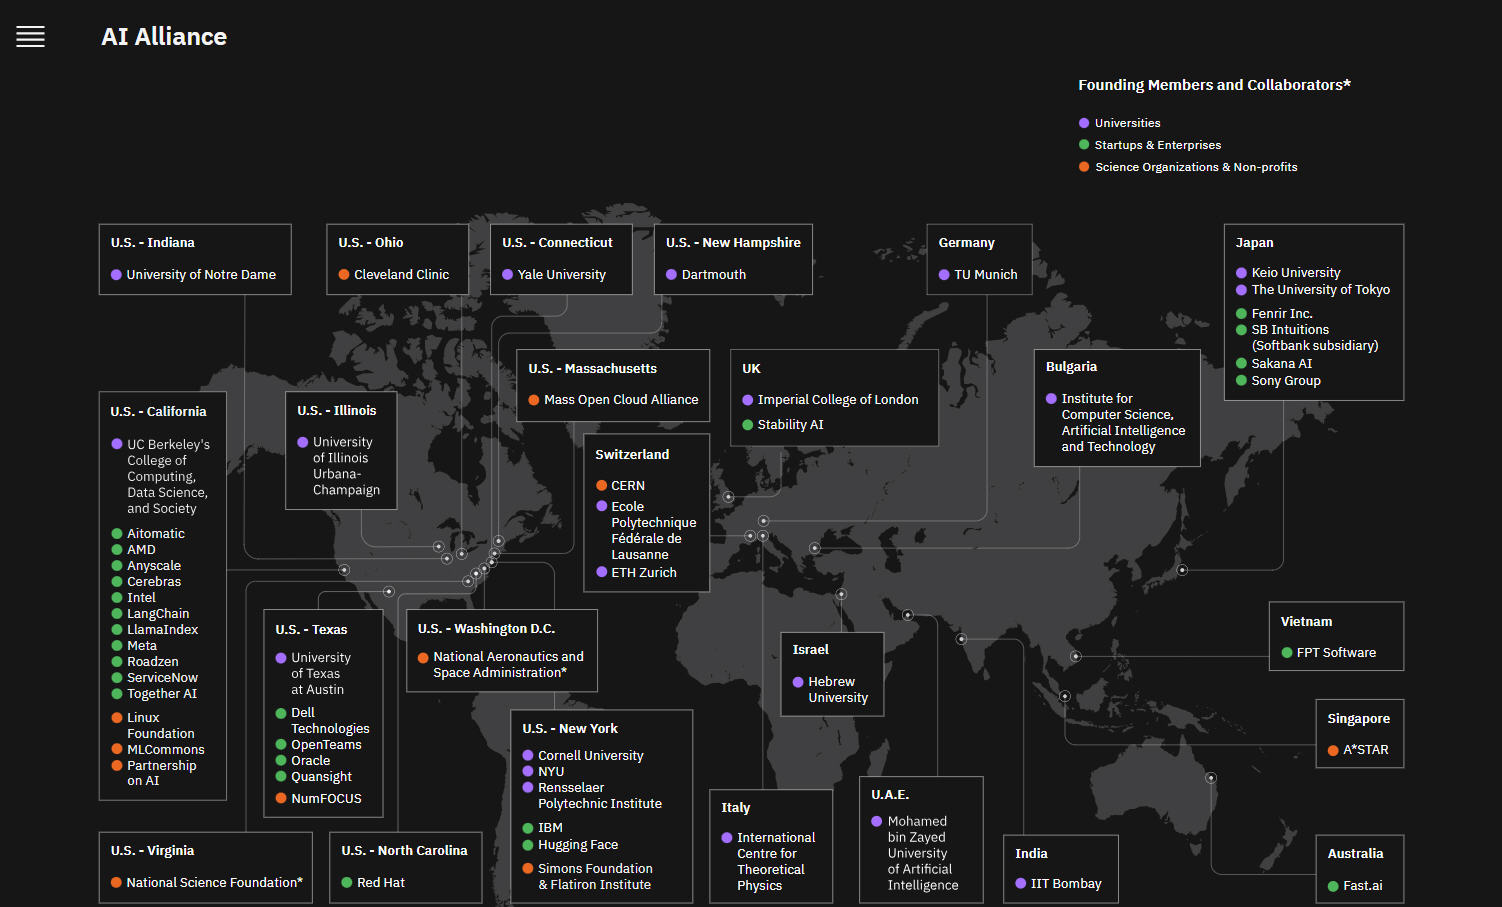
Task: Open the hamburger menu icon
Action: [x=30, y=37]
